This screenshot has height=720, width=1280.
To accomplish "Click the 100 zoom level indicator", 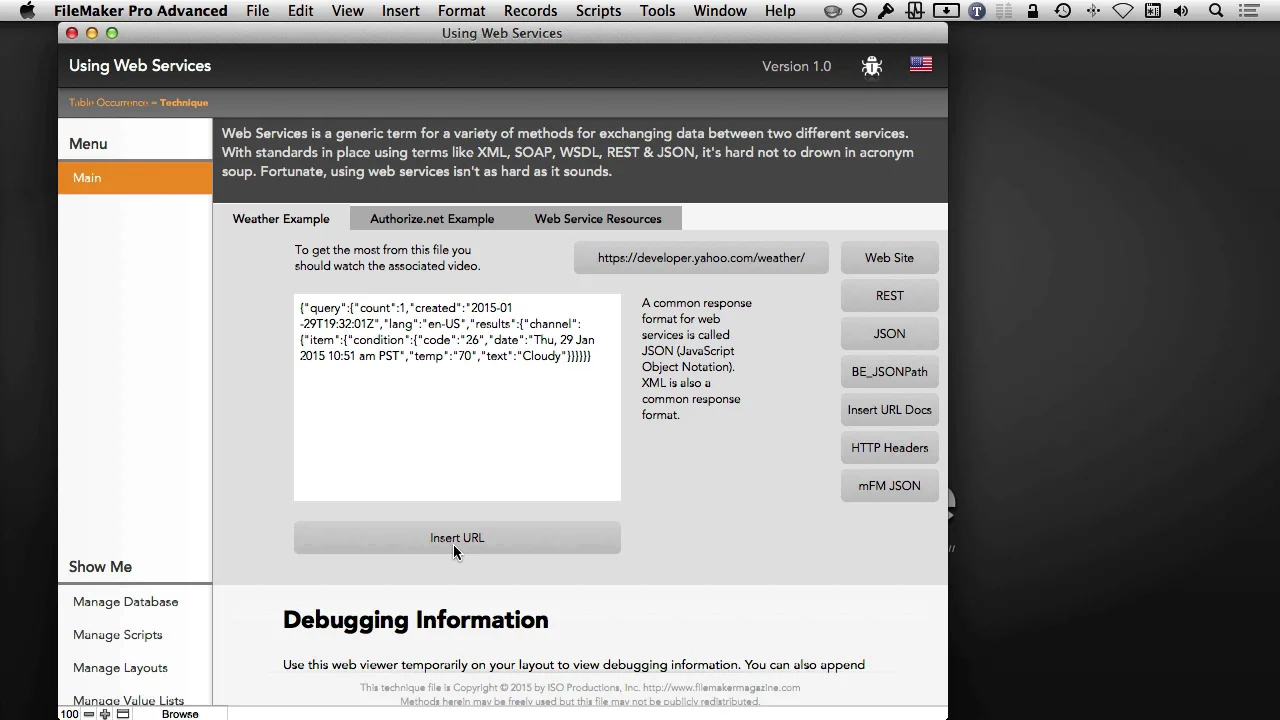I will tap(69, 714).
